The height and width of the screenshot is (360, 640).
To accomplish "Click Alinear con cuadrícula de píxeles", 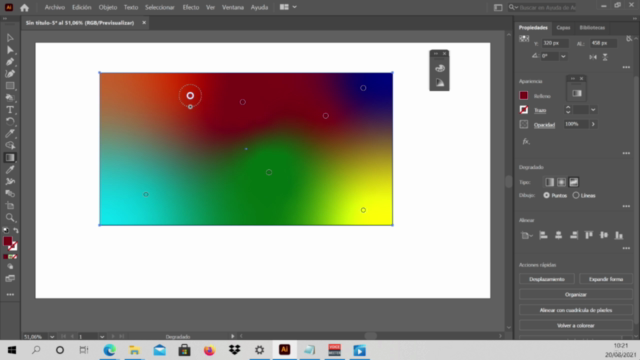I will pos(576,310).
